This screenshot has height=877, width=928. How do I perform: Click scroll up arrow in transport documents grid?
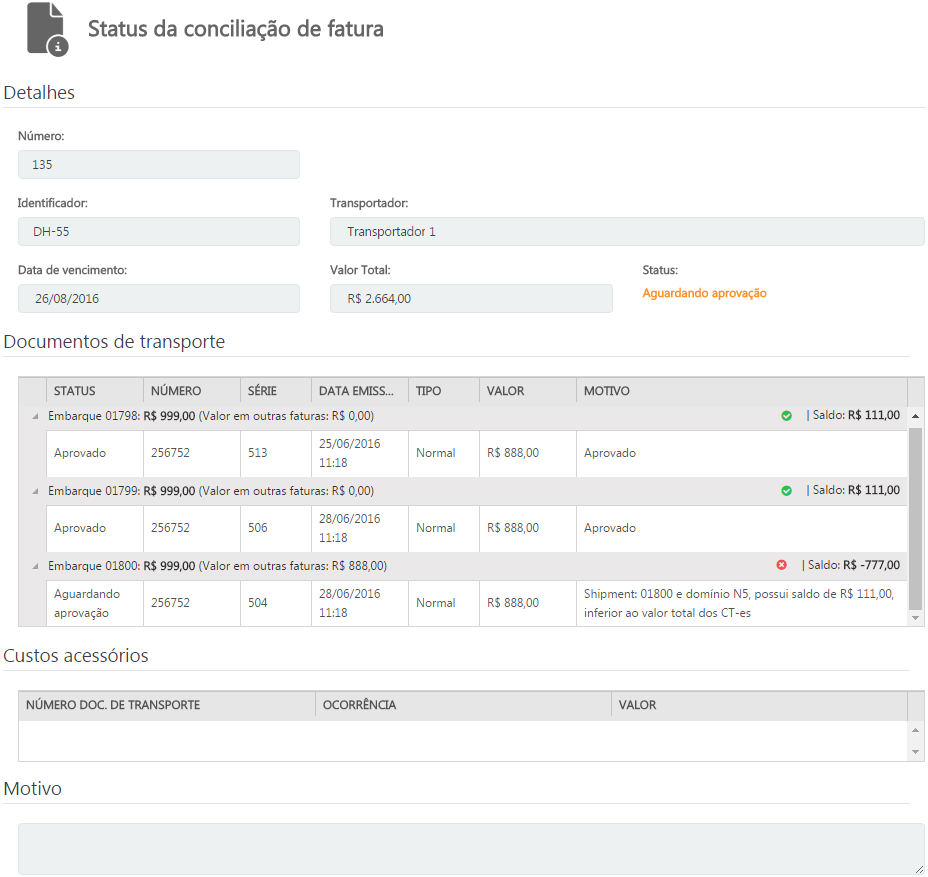click(x=916, y=416)
